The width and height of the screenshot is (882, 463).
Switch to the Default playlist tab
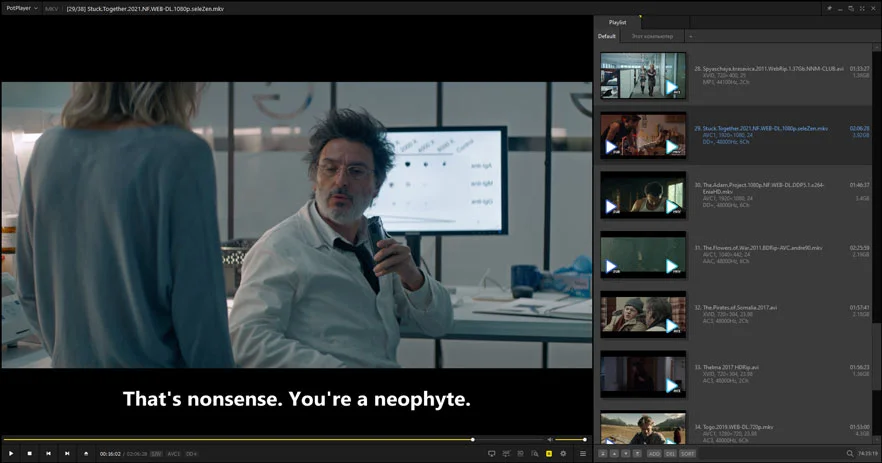(x=607, y=37)
